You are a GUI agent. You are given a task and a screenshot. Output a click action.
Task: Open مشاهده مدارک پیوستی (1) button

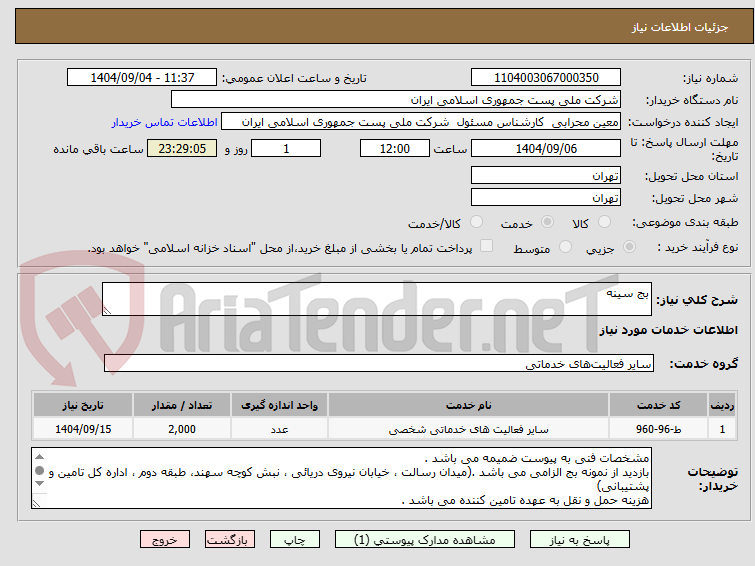tap(425, 540)
